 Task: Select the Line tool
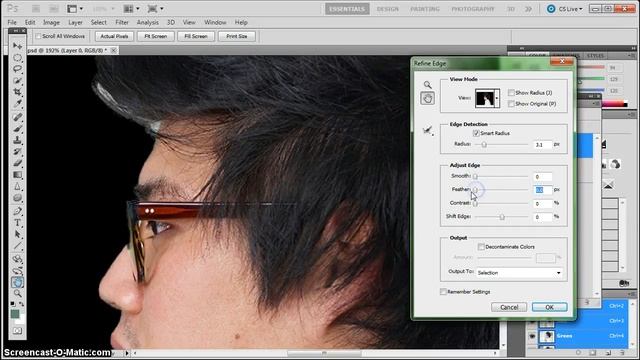[x=17, y=246]
